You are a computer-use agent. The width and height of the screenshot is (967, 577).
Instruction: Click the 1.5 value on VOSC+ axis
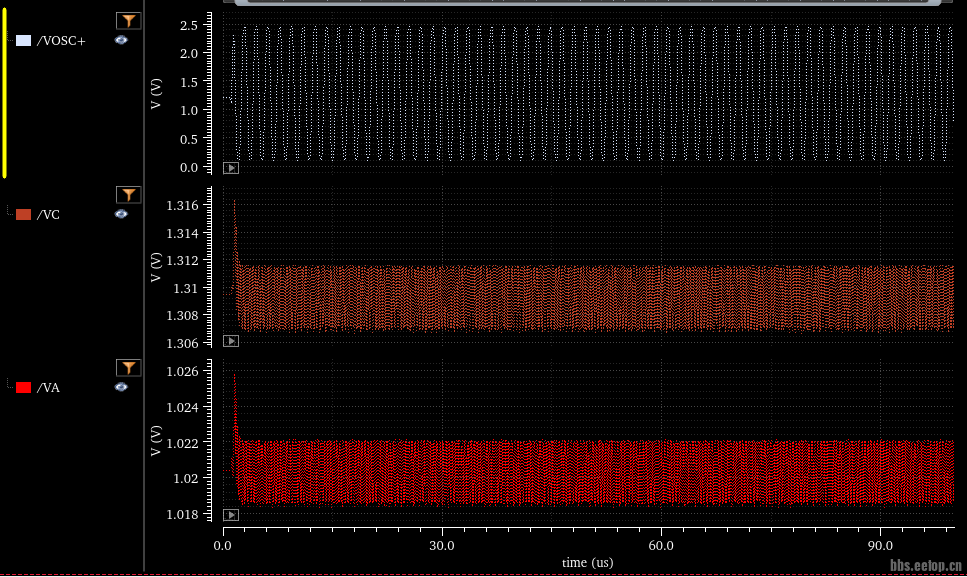[189, 82]
